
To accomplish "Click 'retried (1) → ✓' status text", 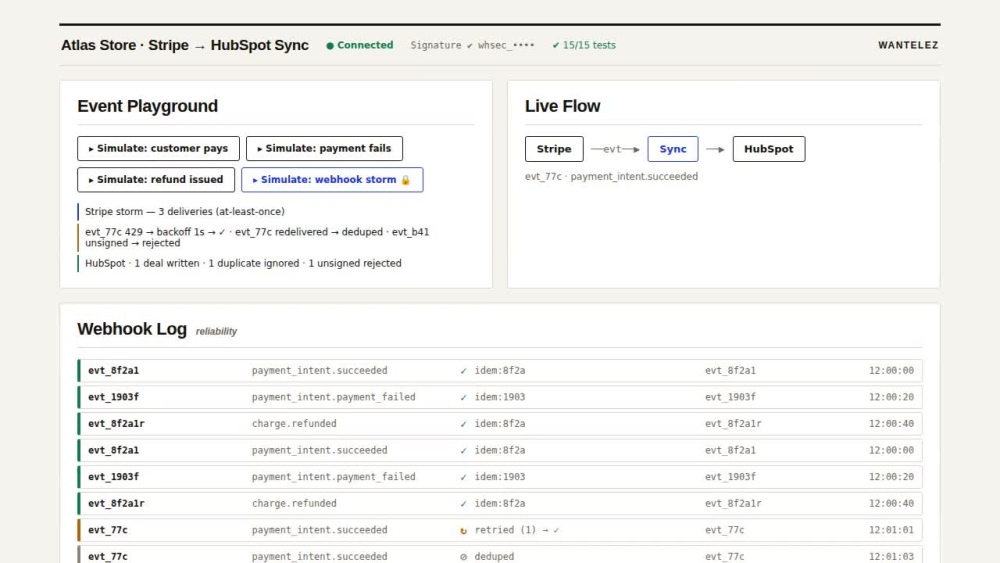I will tap(517, 530).
